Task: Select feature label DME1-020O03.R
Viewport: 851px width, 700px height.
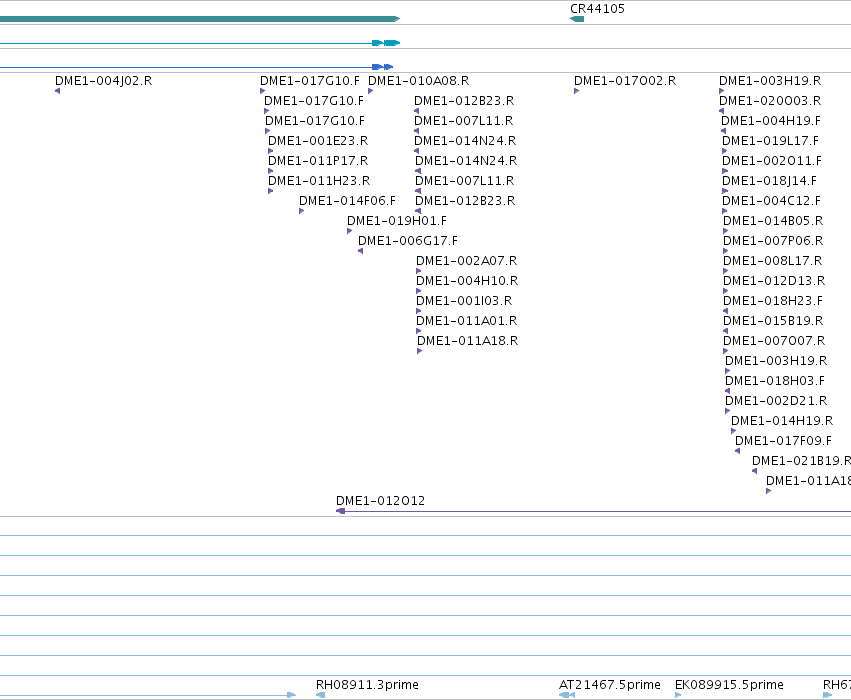Action: 770,100
